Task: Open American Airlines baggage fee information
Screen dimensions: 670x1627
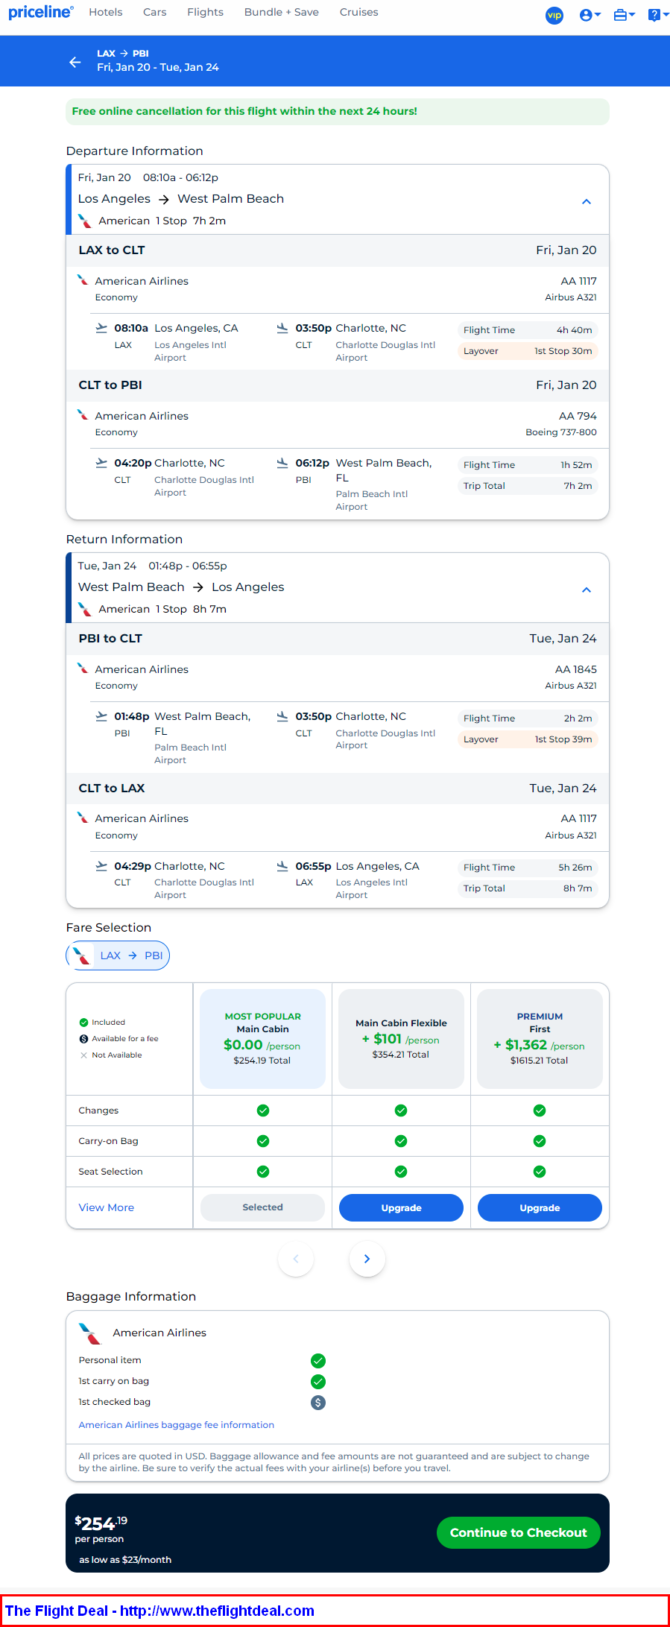Action: click(176, 1424)
